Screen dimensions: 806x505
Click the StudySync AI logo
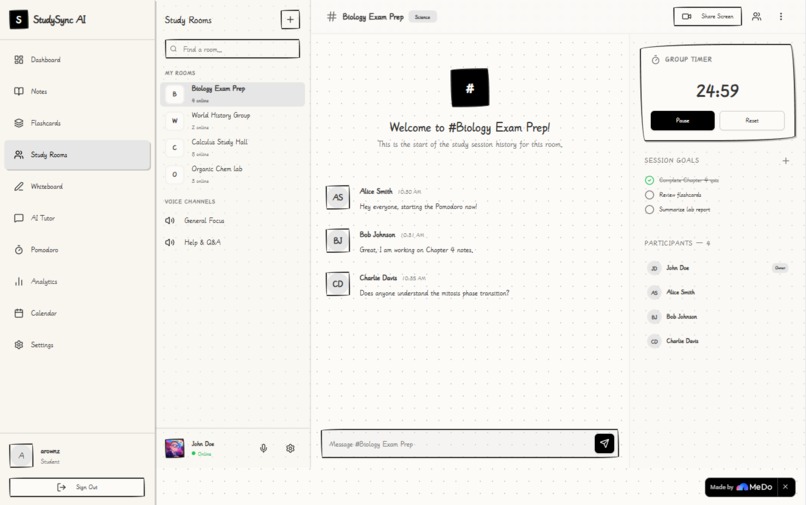point(19,20)
